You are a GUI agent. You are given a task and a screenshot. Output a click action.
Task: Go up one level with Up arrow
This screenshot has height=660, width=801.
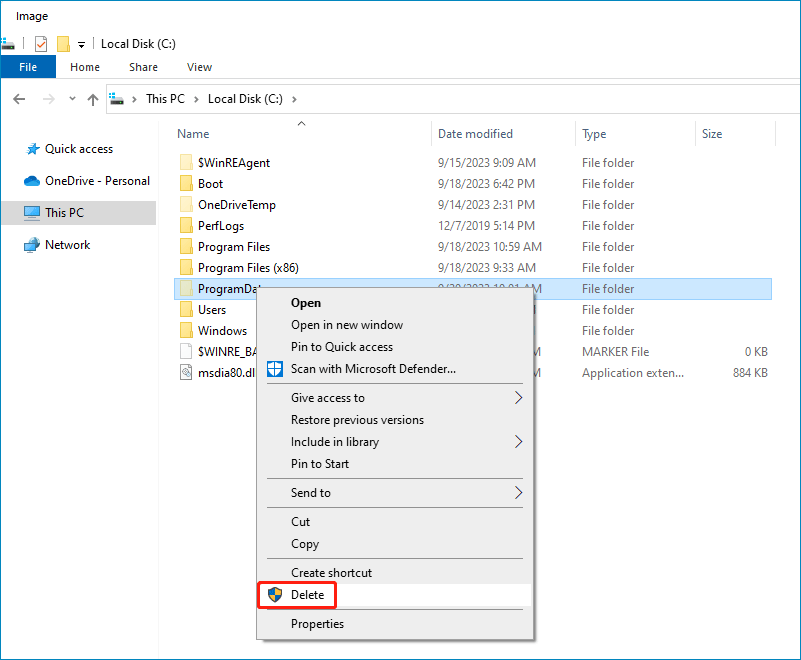tap(92, 100)
